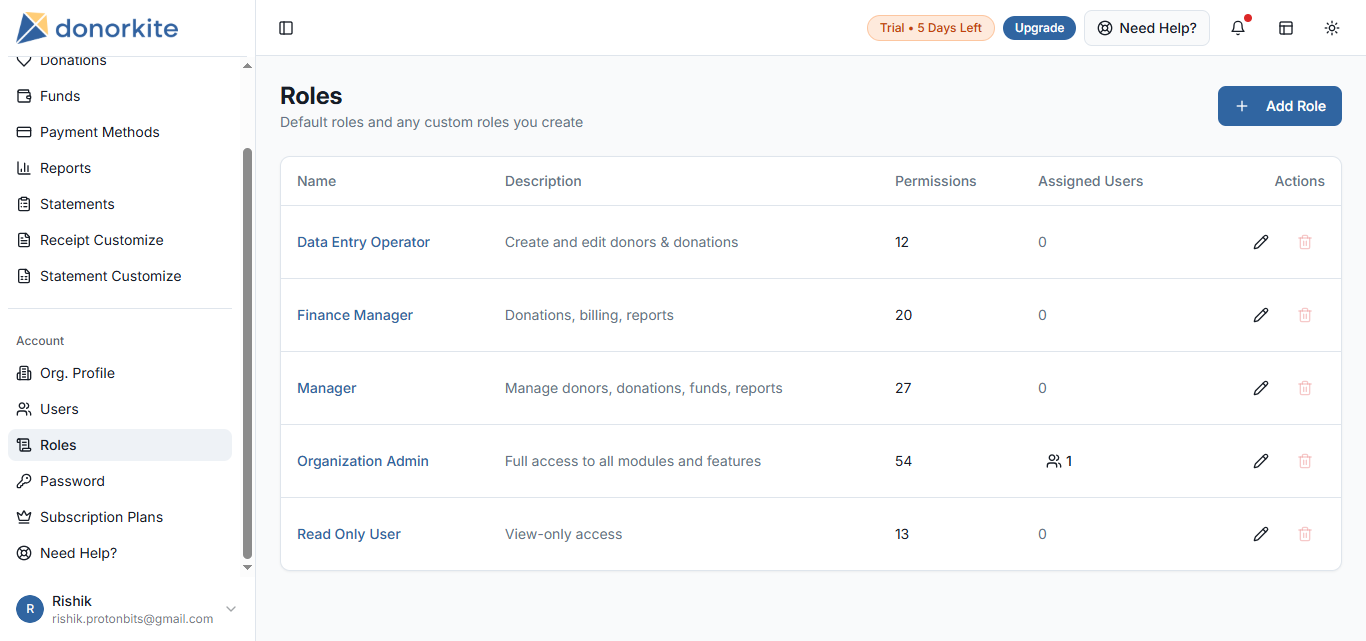1366x641 pixels.
Task: Click the rishik.protonbits@gmail.com email text
Action: click(132, 619)
